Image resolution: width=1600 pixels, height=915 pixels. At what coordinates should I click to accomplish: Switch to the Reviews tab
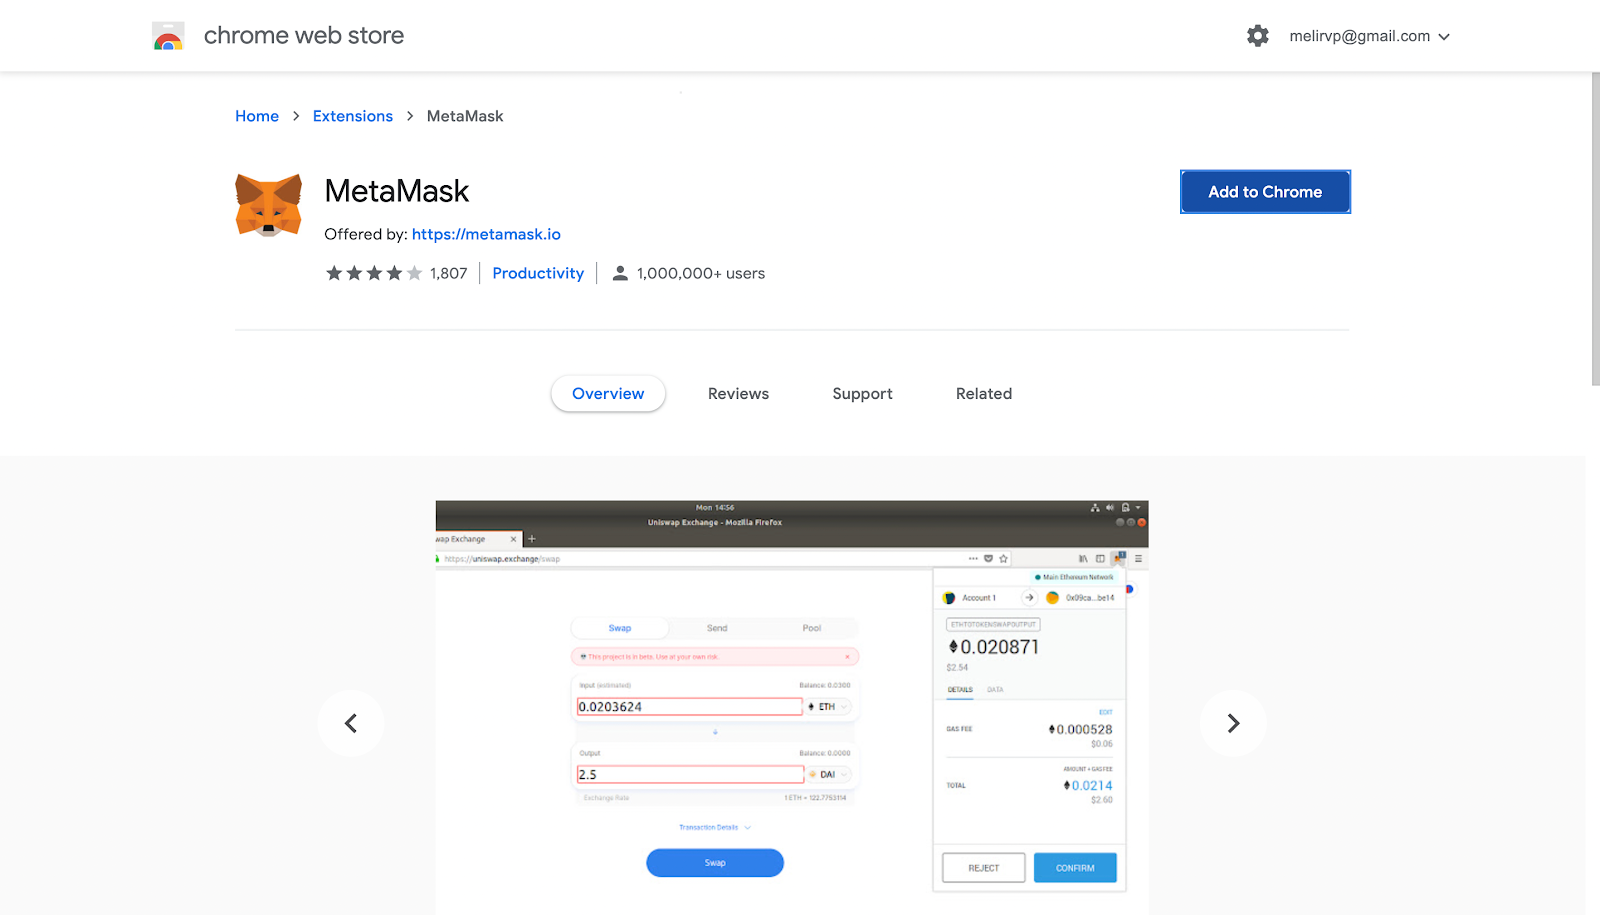(738, 394)
